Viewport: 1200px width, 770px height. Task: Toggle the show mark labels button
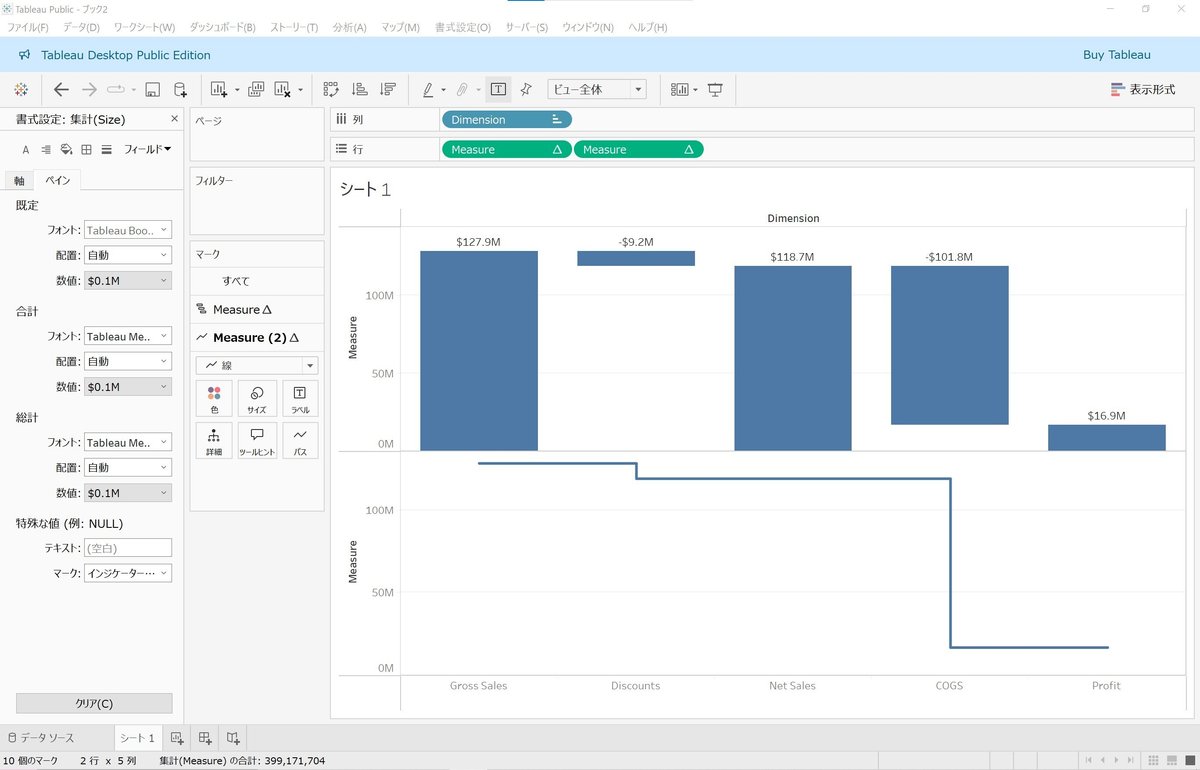pyautogui.click(x=498, y=89)
